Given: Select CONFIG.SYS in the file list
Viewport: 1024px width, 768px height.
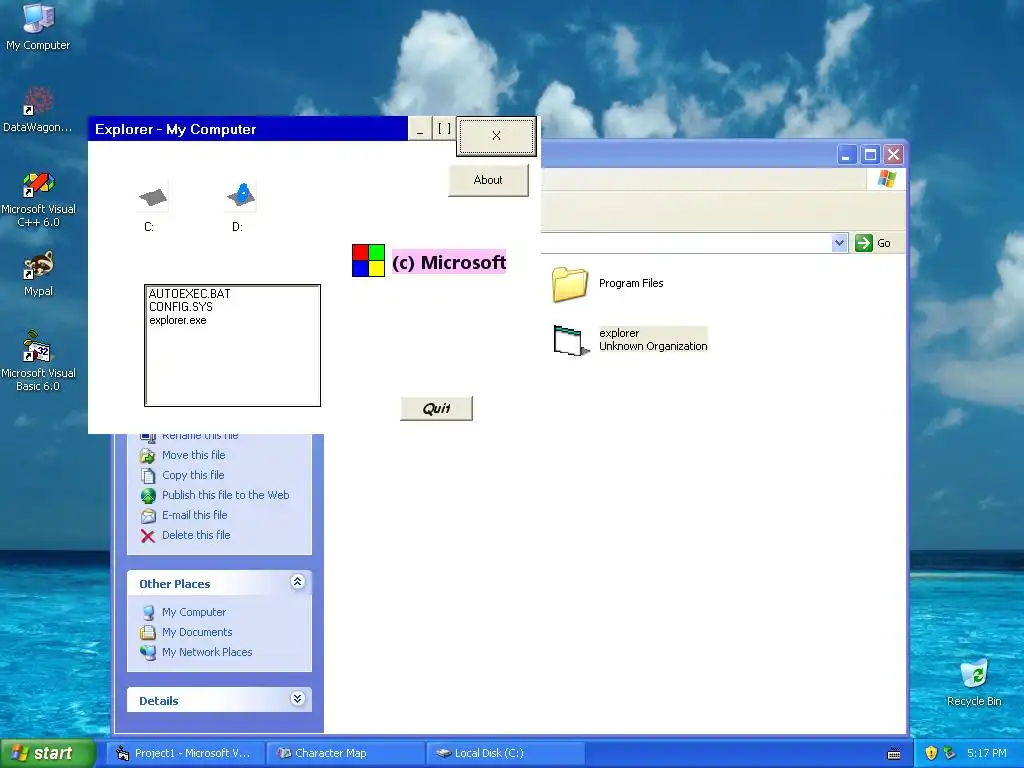Looking at the screenshot, I should 181,307.
